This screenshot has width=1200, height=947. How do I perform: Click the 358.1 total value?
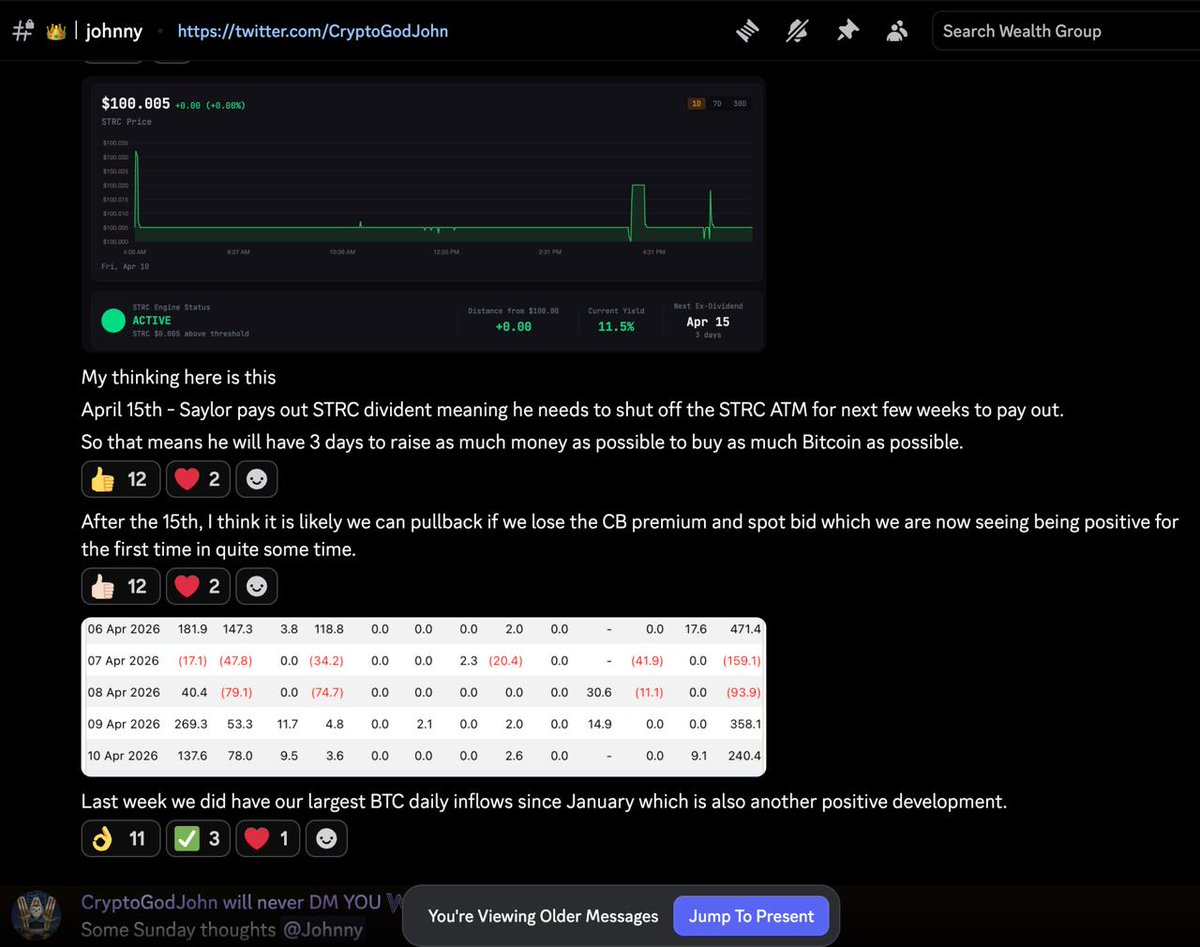click(x=745, y=724)
